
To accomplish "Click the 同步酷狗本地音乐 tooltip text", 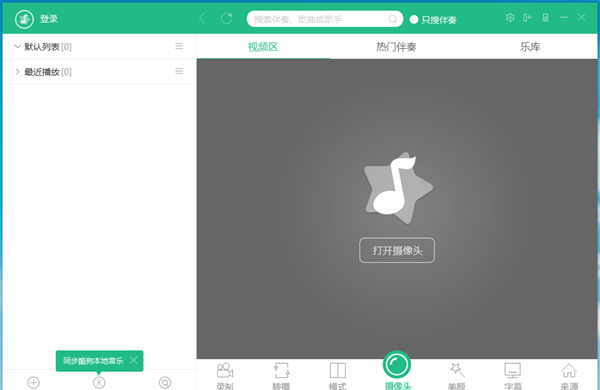I will click(93, 361).
